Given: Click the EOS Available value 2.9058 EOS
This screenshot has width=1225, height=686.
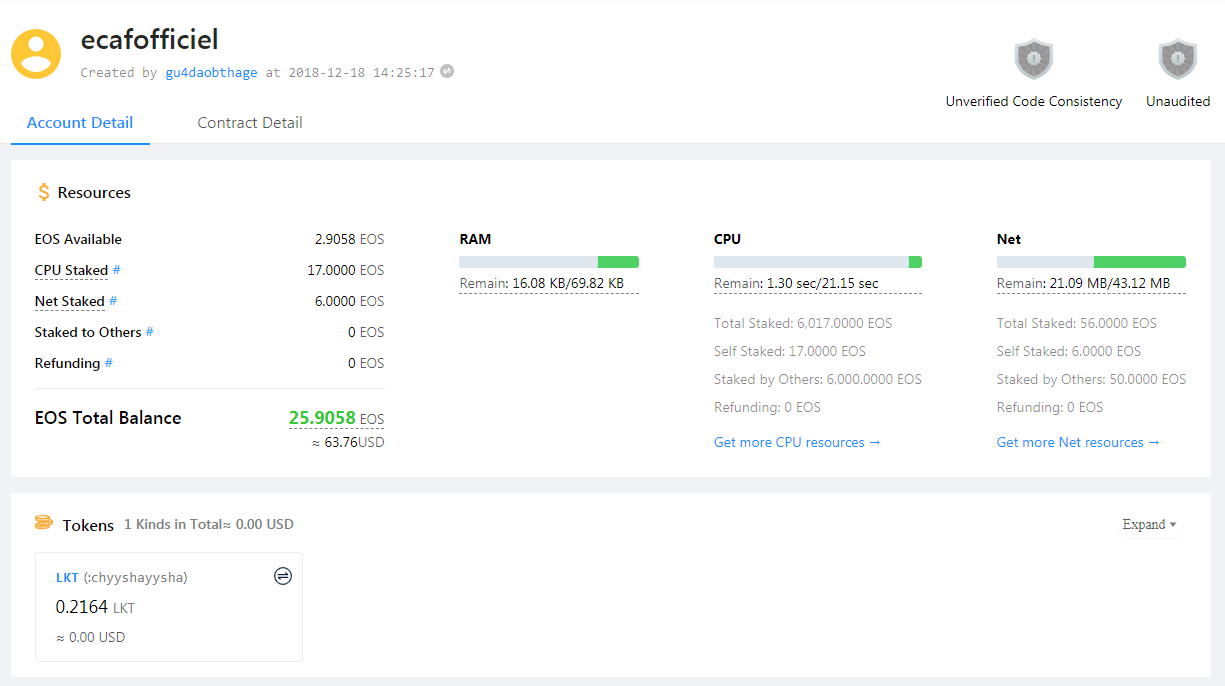Looking at the screenshot, I should (x=349, y=239).
